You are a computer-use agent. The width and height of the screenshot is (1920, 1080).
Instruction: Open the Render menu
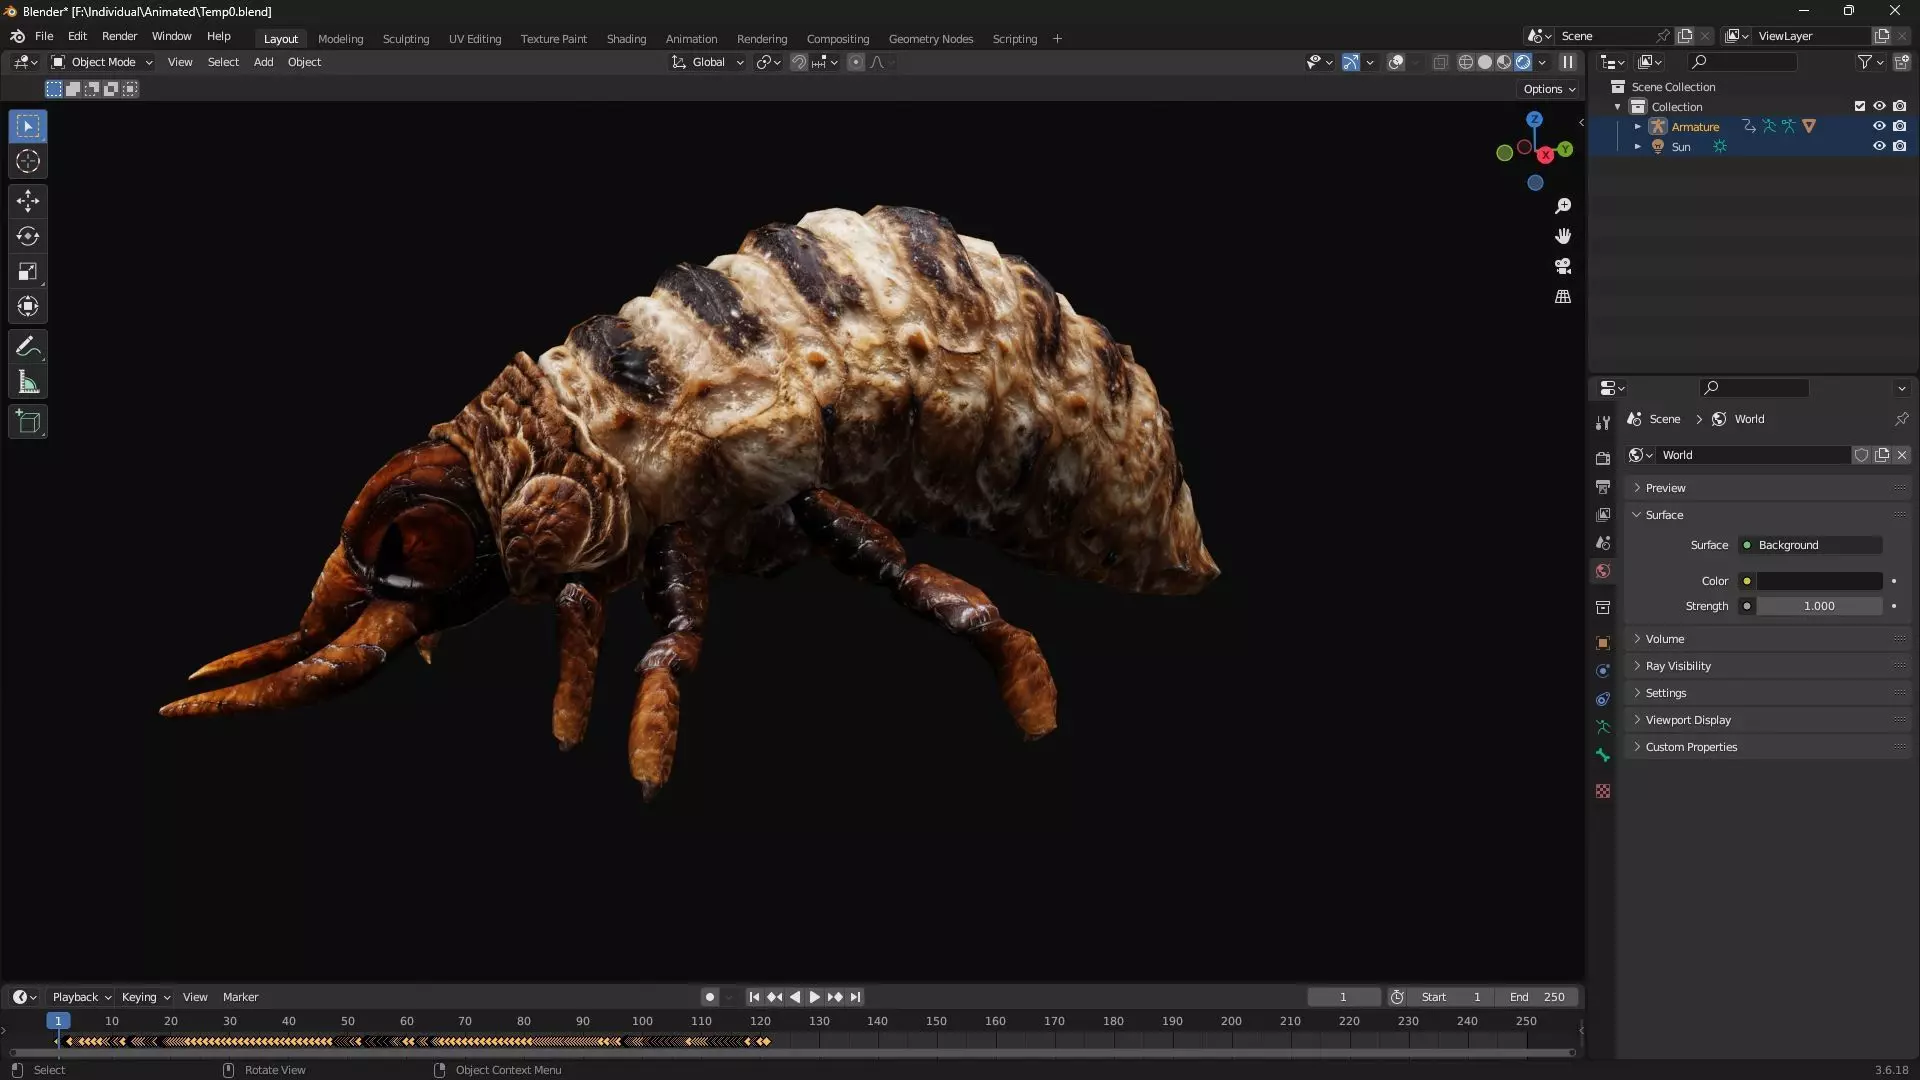point(119,36)
